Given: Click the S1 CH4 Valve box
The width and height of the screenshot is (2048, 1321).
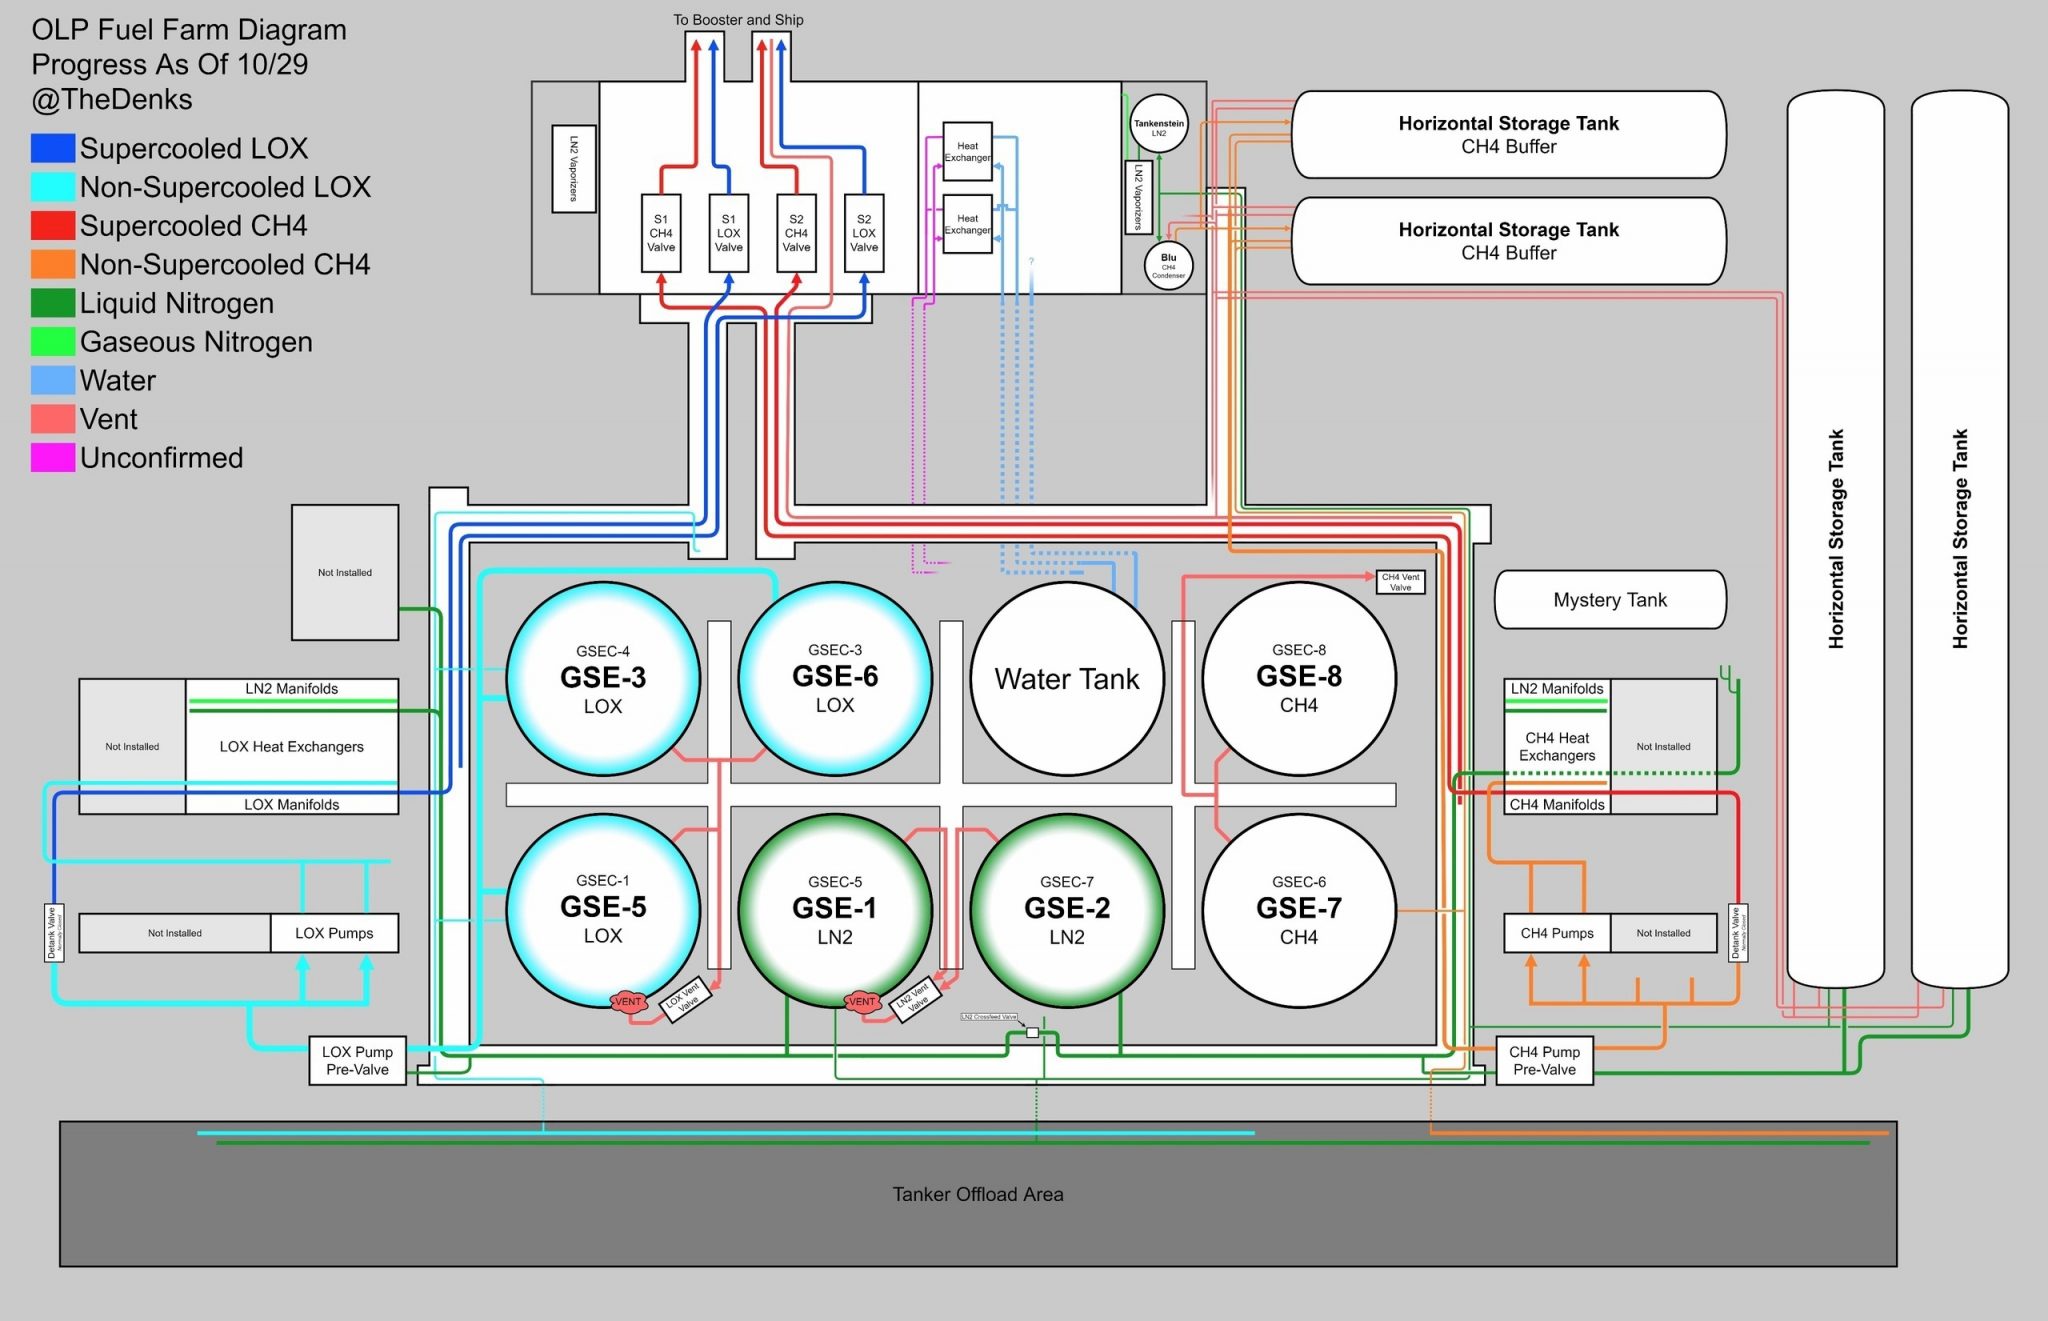Looking at the screenshot, I should [x=661, y=233].
